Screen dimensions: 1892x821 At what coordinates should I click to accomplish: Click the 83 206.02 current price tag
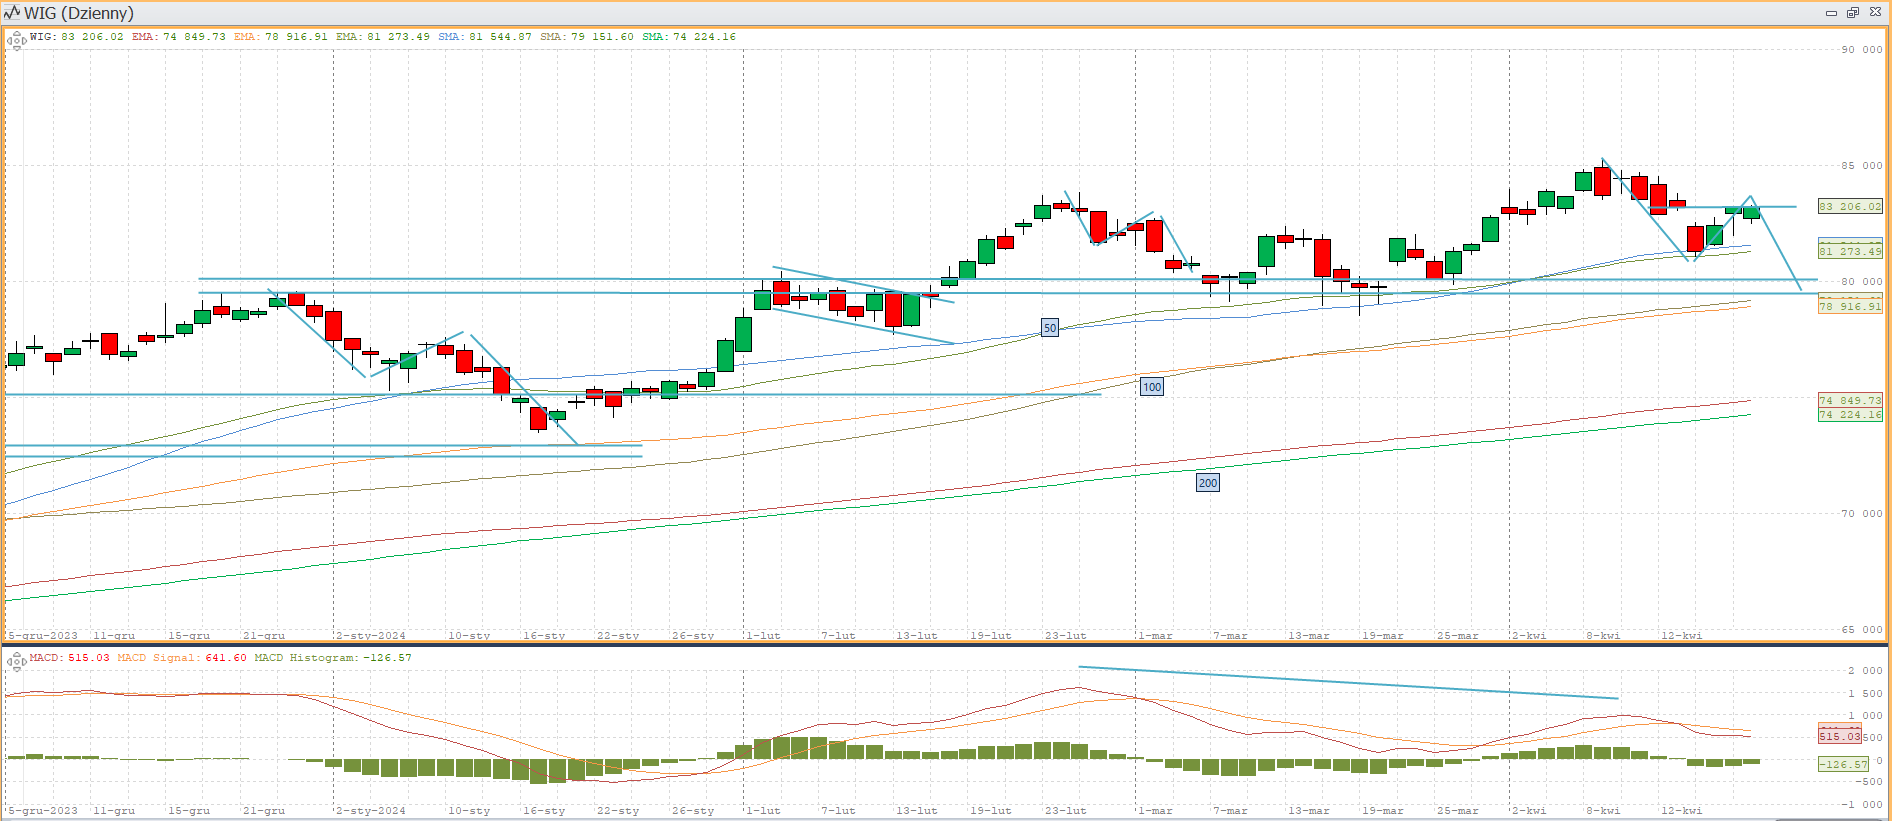coord(1850,207)
